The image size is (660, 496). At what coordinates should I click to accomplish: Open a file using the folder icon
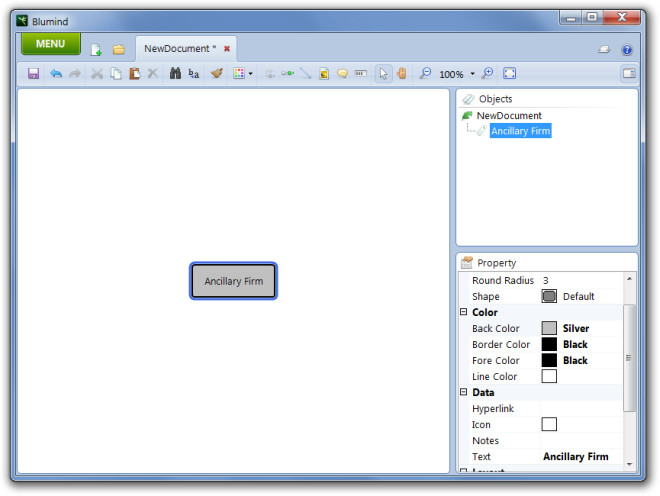coord(119,49)
